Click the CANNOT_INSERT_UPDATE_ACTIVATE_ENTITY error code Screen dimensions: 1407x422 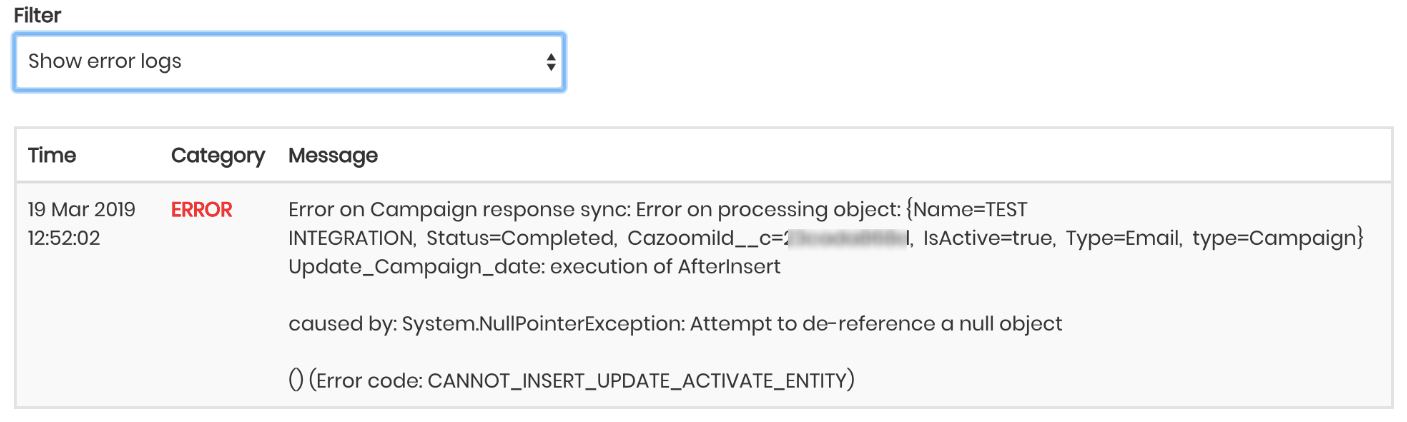[x=635, y=381]
